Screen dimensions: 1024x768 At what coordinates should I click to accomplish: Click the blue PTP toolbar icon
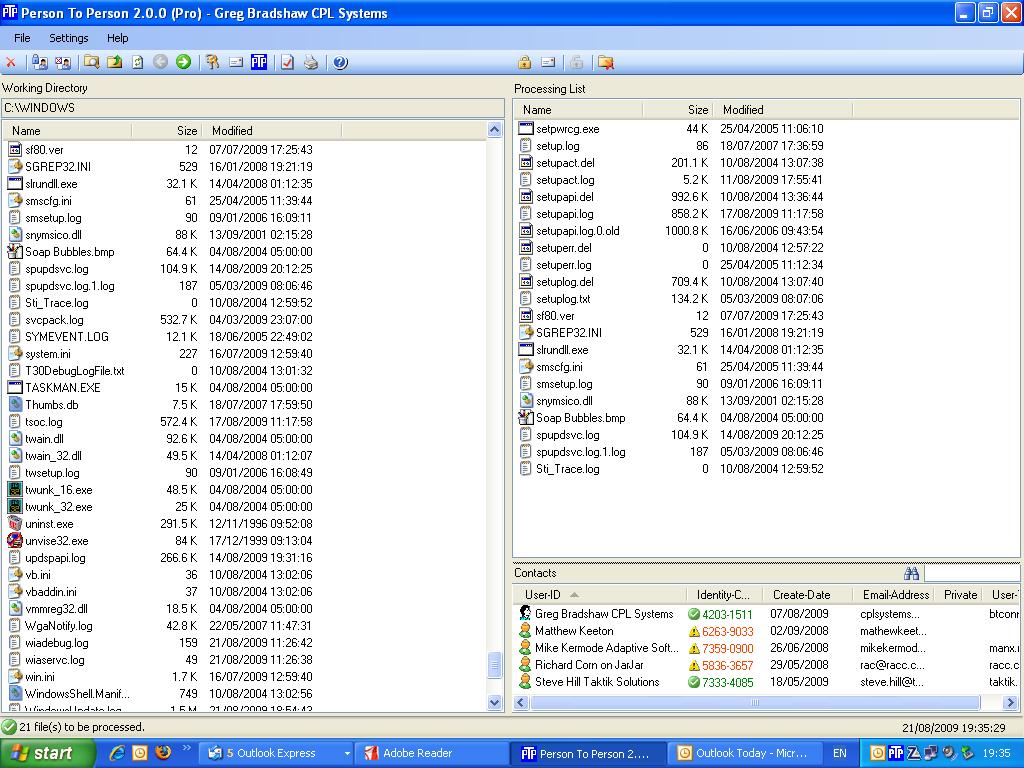click(259, 62)
